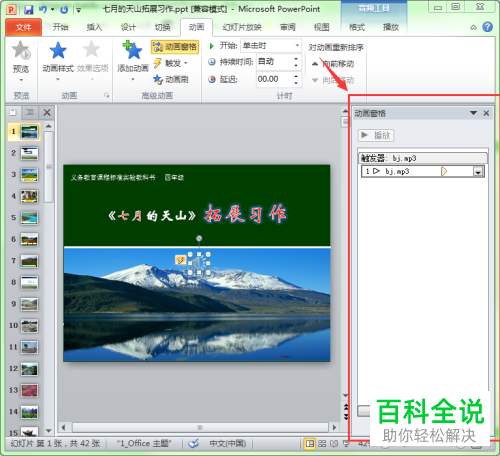Click the 添加动画 star with plus icon
This screenshot has height=456, width=500.
tap(133, 50)
